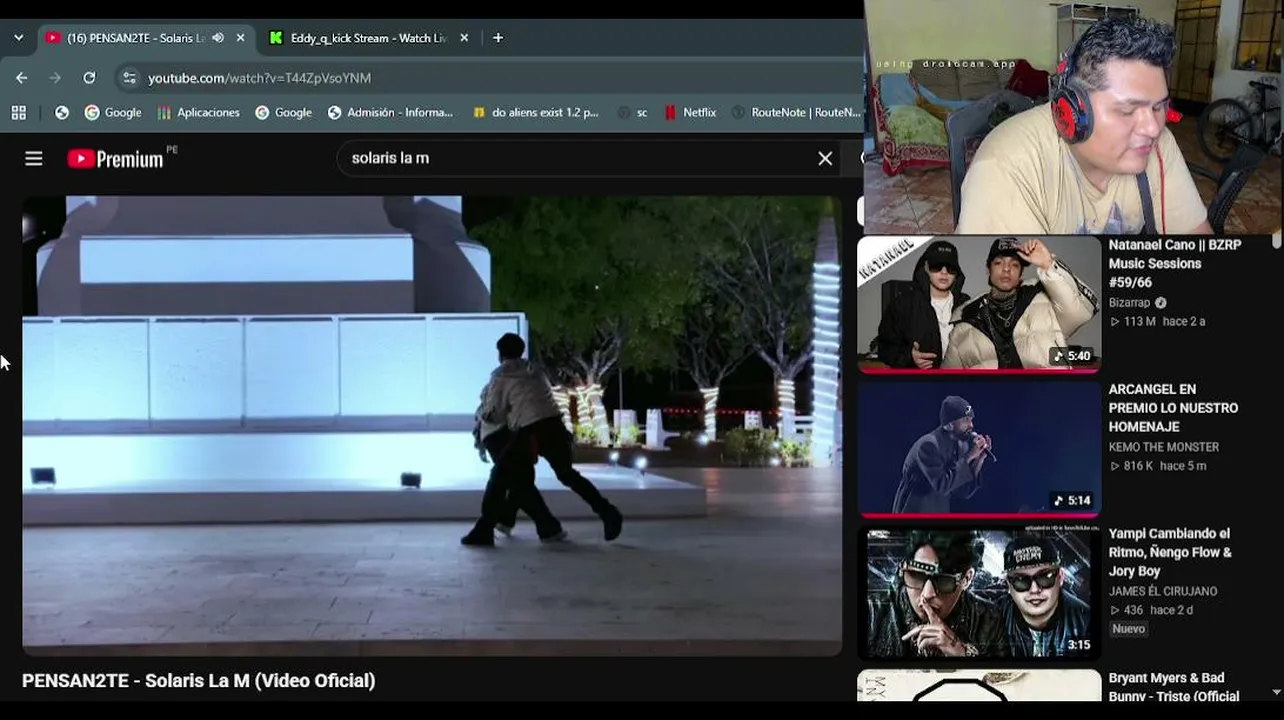
Task: Reload the YouTube page
Action: pos(89,78)
